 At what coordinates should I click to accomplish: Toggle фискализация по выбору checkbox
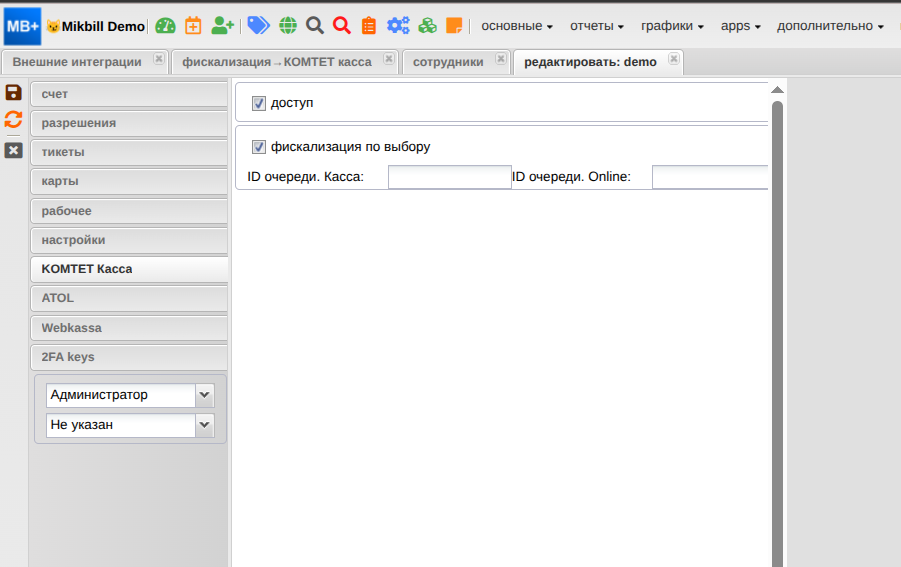click(x=259, y=147)
